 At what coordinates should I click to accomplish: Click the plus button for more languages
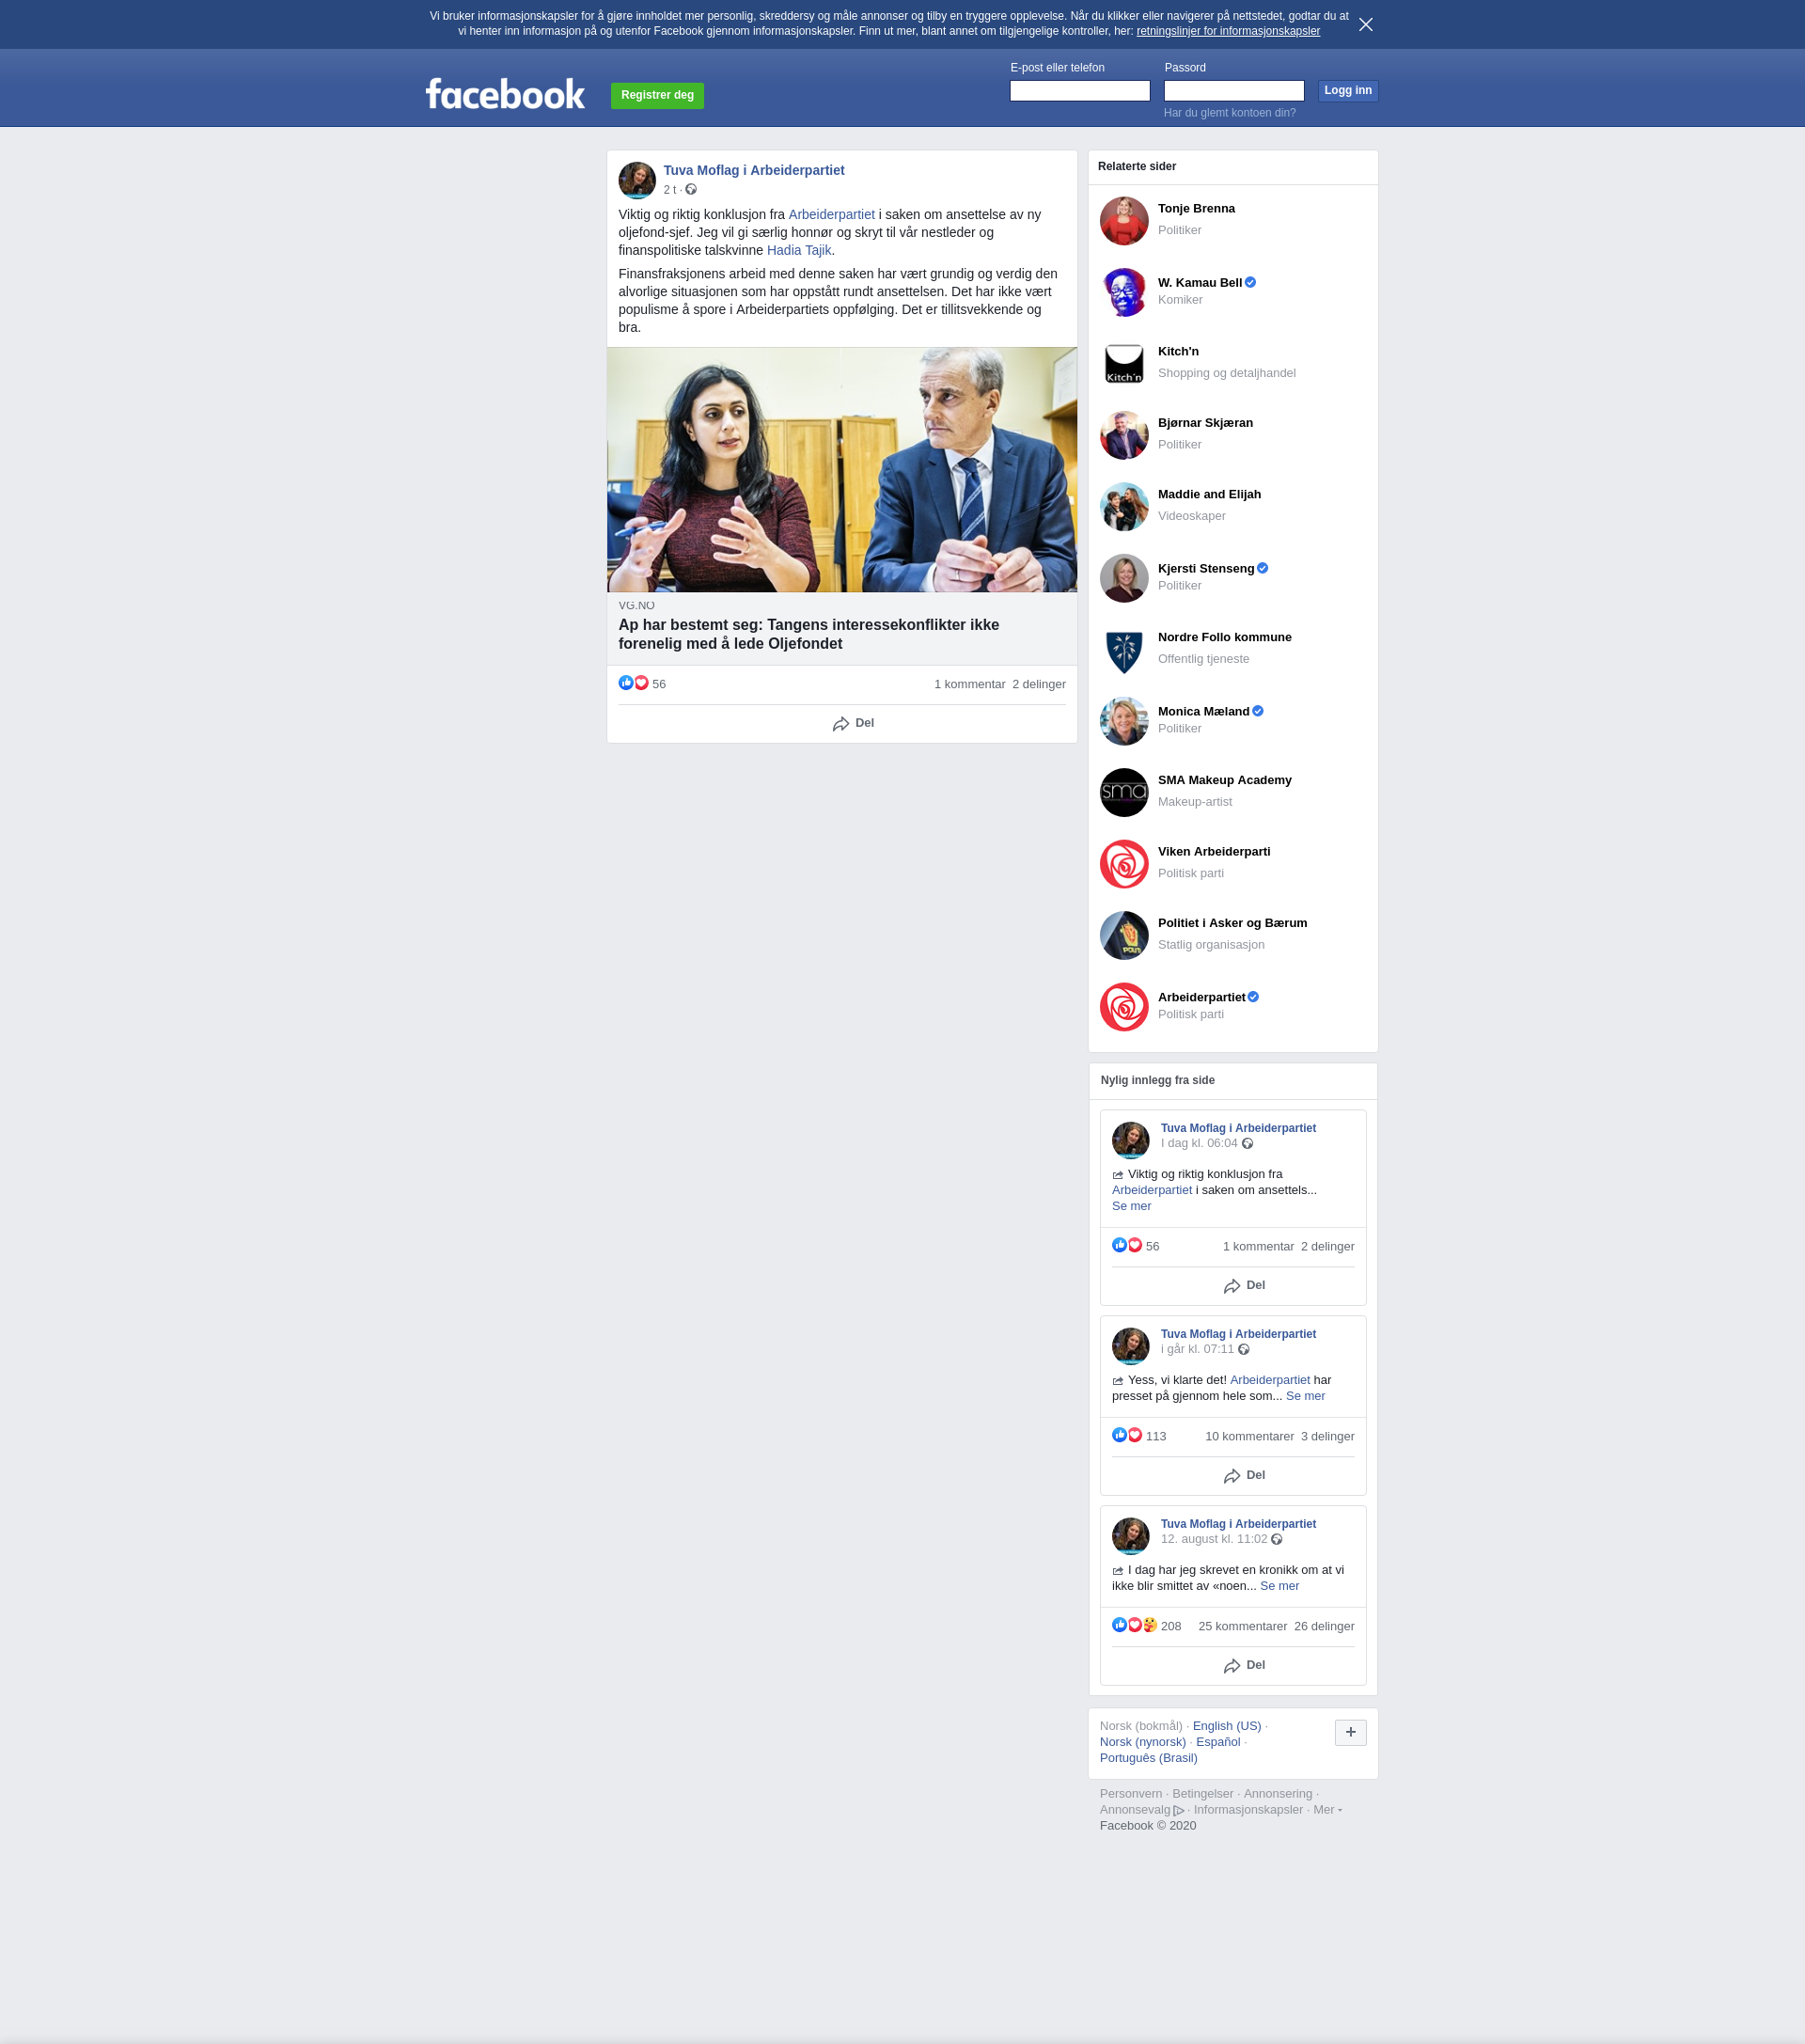(1349, 1733)
